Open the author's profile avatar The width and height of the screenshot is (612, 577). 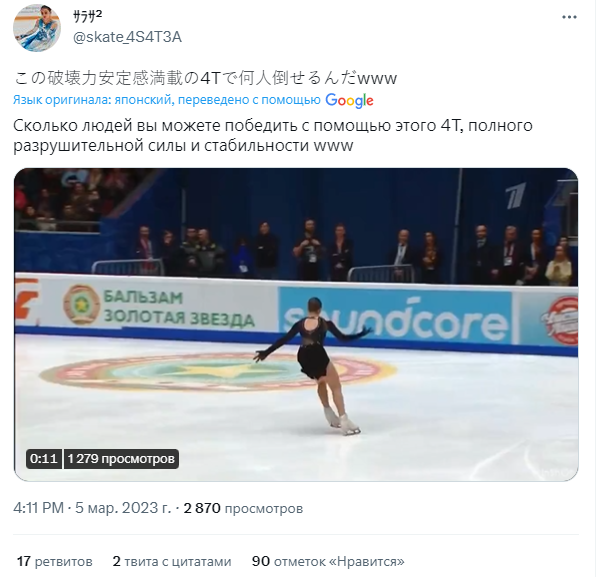37,28
